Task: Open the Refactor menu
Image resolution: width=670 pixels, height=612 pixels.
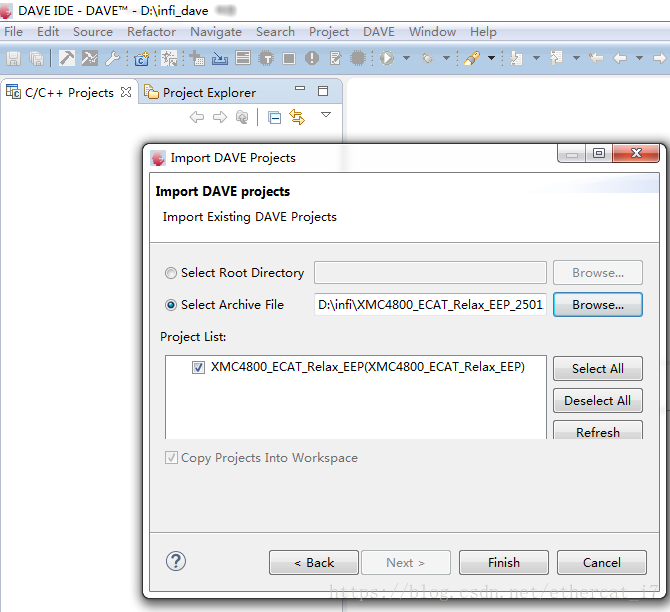Action: [151, 32]
